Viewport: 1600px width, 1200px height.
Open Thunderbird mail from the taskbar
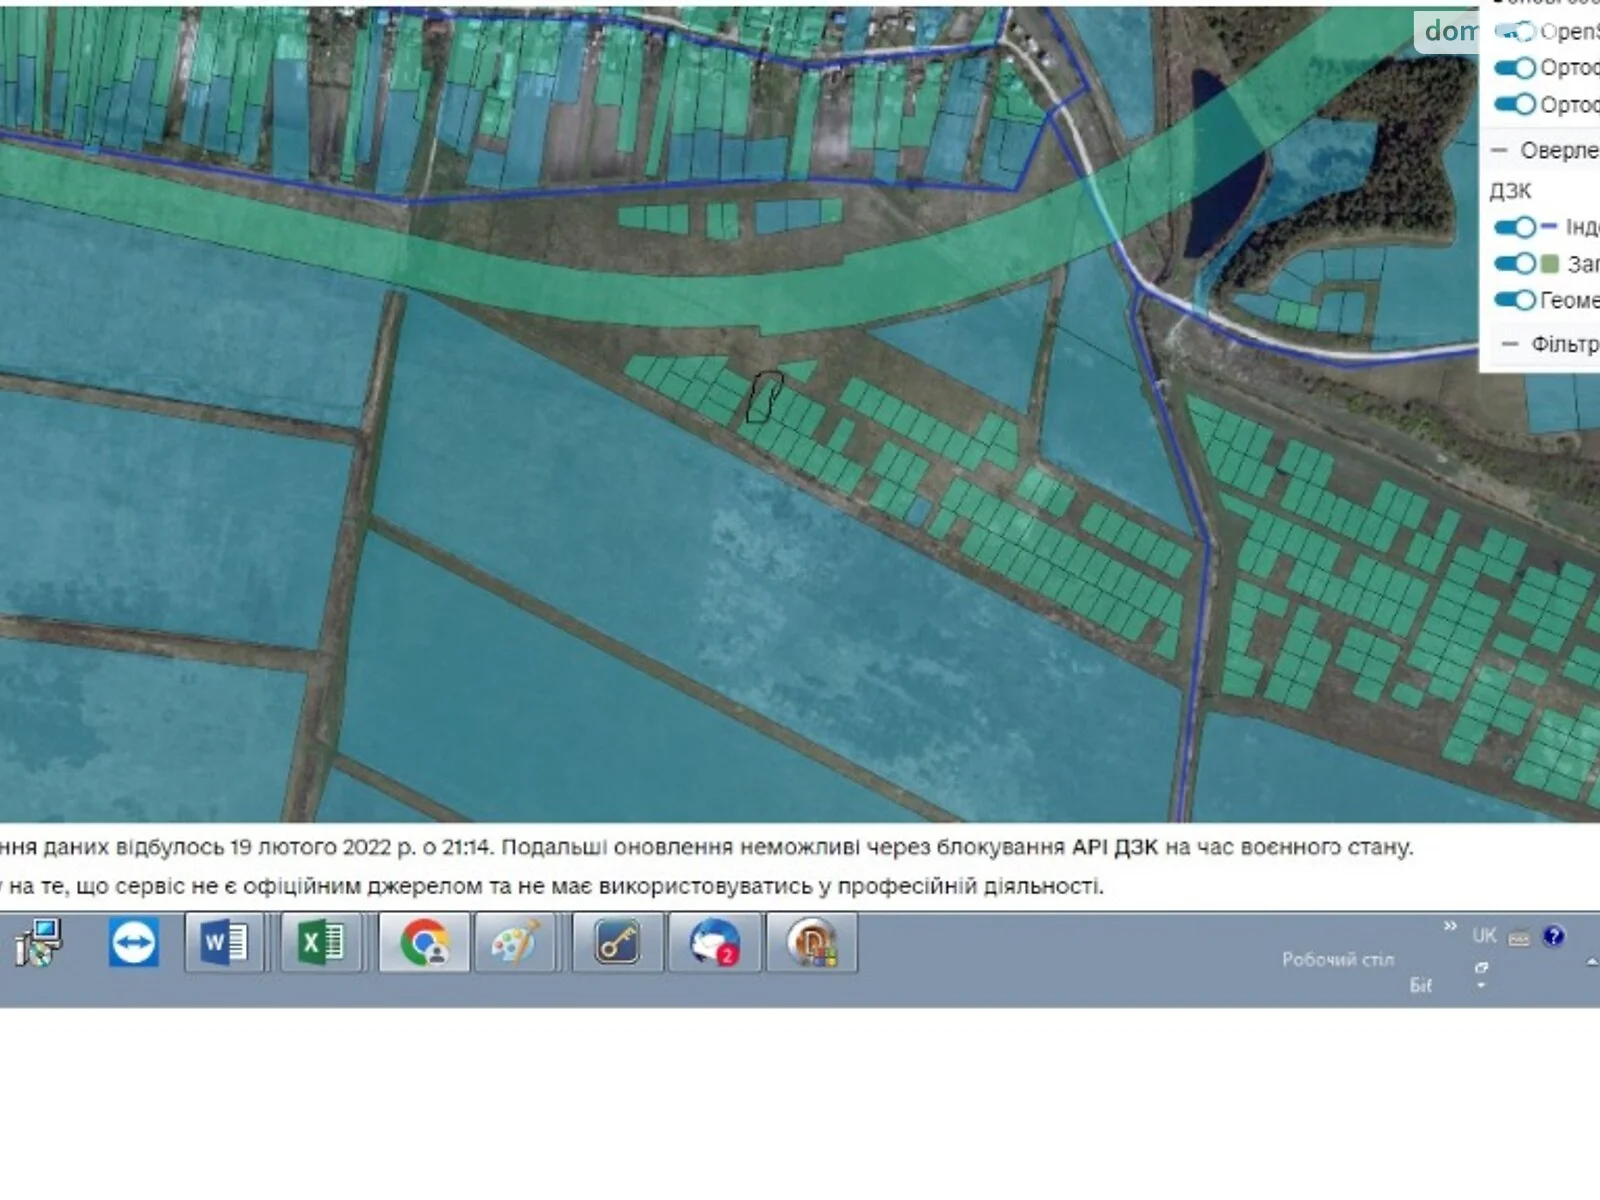coord(714,942)
